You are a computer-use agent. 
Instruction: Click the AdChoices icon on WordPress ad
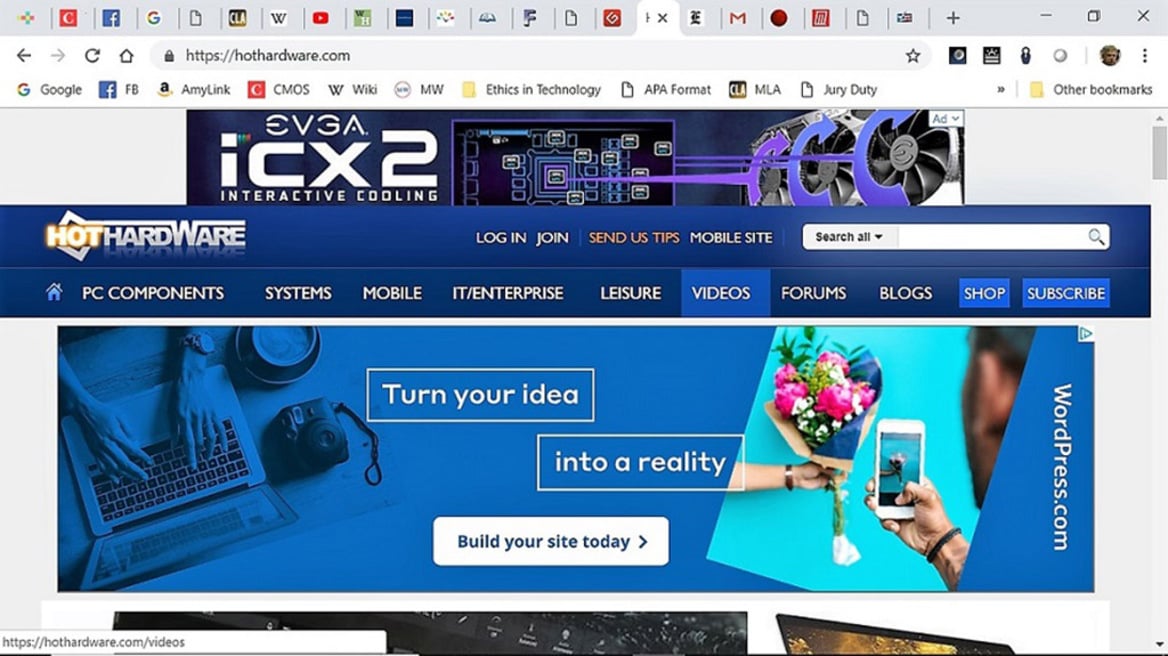[x=1086, y=334]
